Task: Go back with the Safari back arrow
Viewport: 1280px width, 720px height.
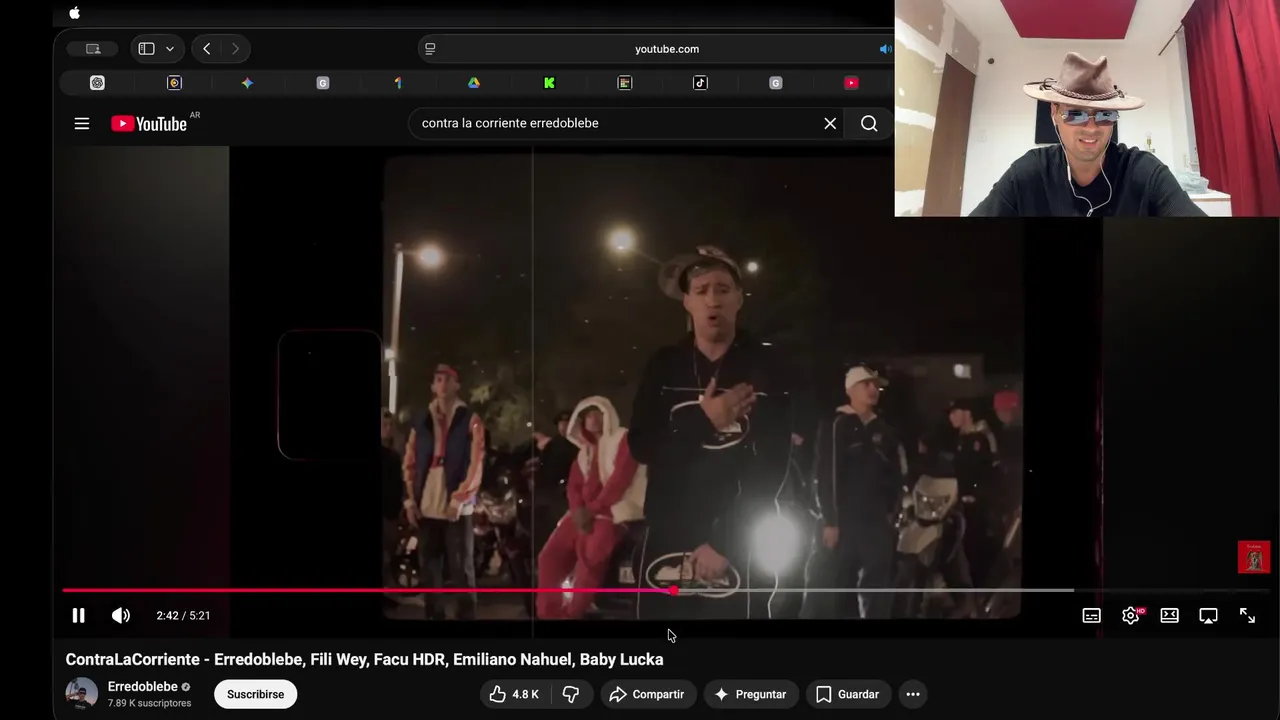Action: coord(206,48)
